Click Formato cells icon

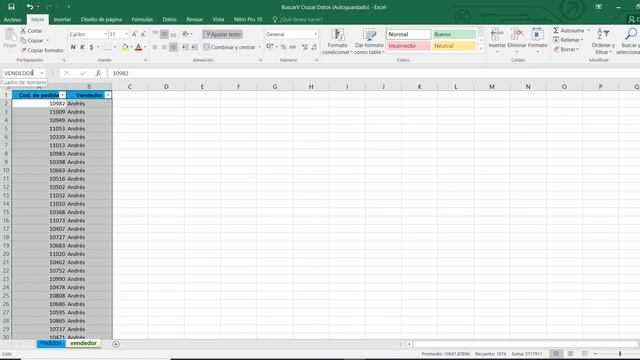[x=537, y=35]
